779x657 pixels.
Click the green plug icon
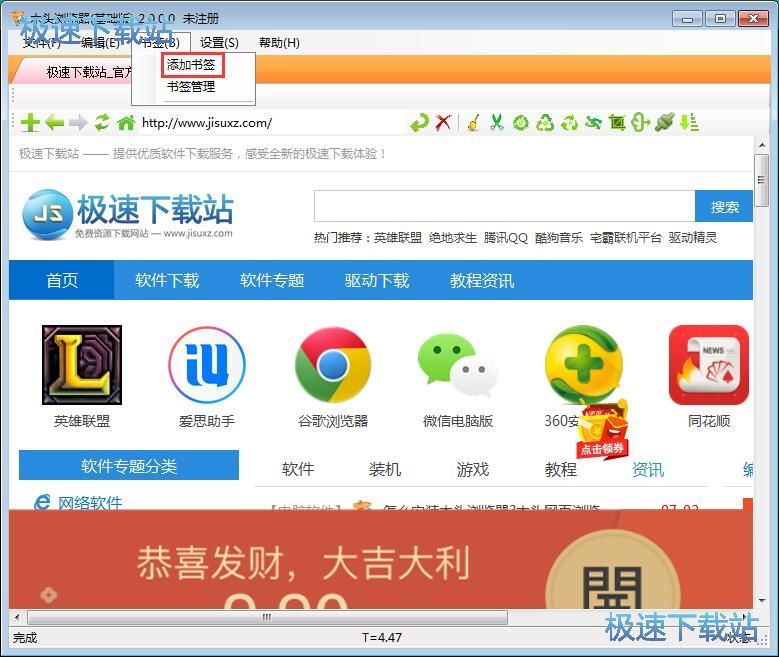pyautogui.click(x=665, y=122)
